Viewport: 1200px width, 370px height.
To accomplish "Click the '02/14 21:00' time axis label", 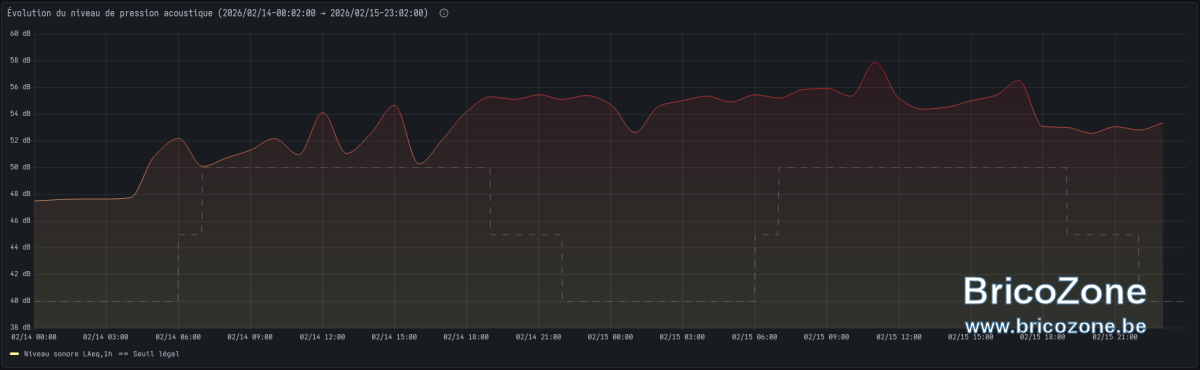I will [538, 337].
